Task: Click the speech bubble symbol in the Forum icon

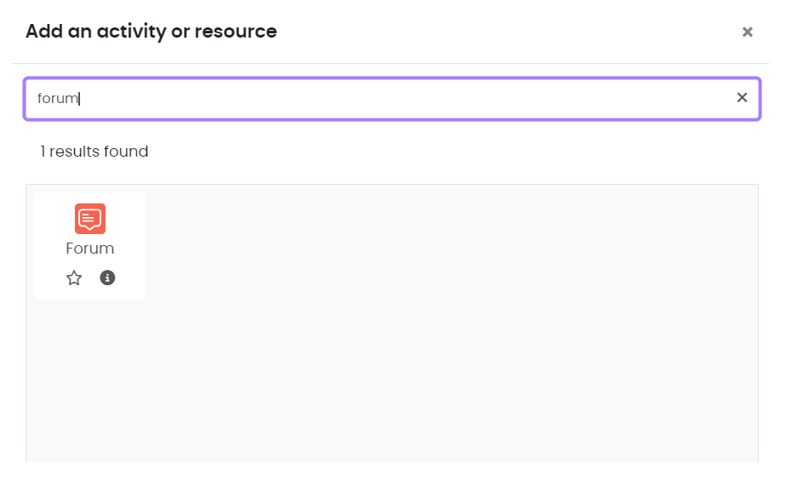Action: click(x=90, y=219)
